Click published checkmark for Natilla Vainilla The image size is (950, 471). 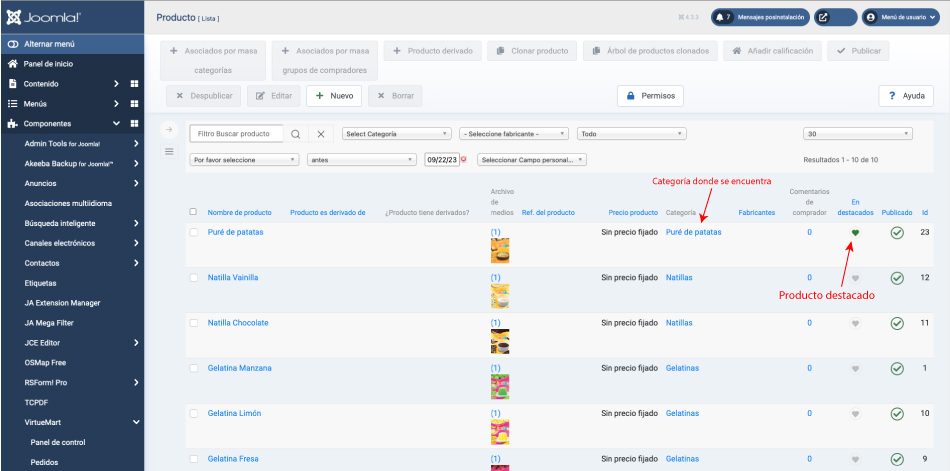897,278
